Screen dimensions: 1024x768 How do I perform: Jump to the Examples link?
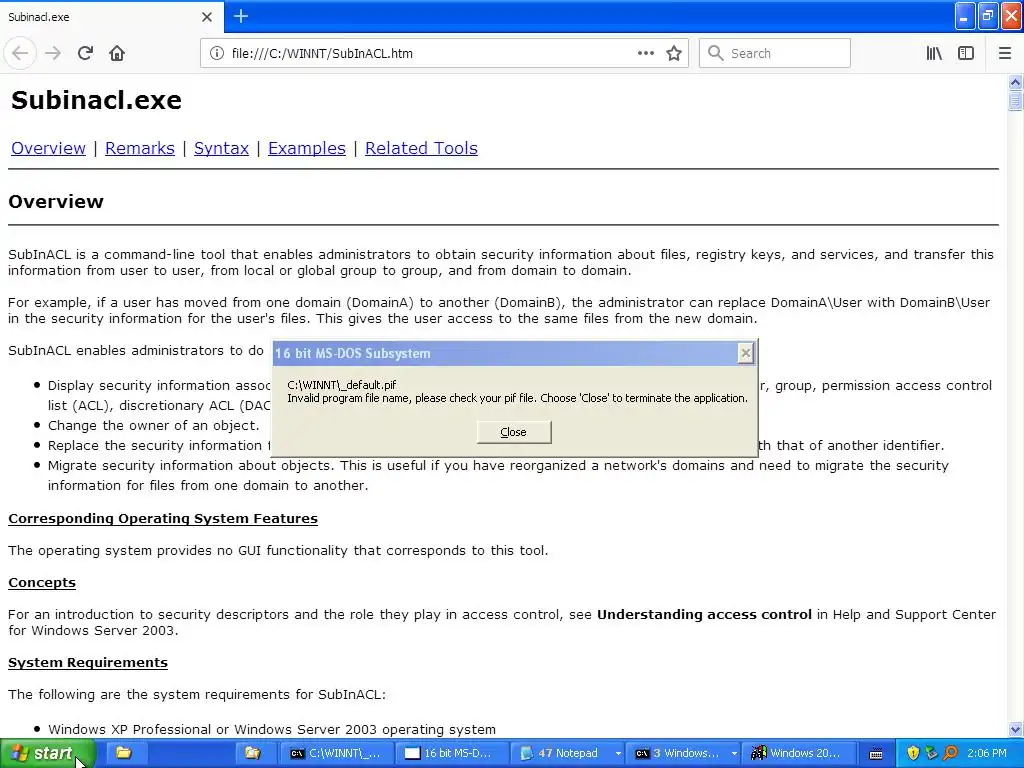tap(307, 148)
